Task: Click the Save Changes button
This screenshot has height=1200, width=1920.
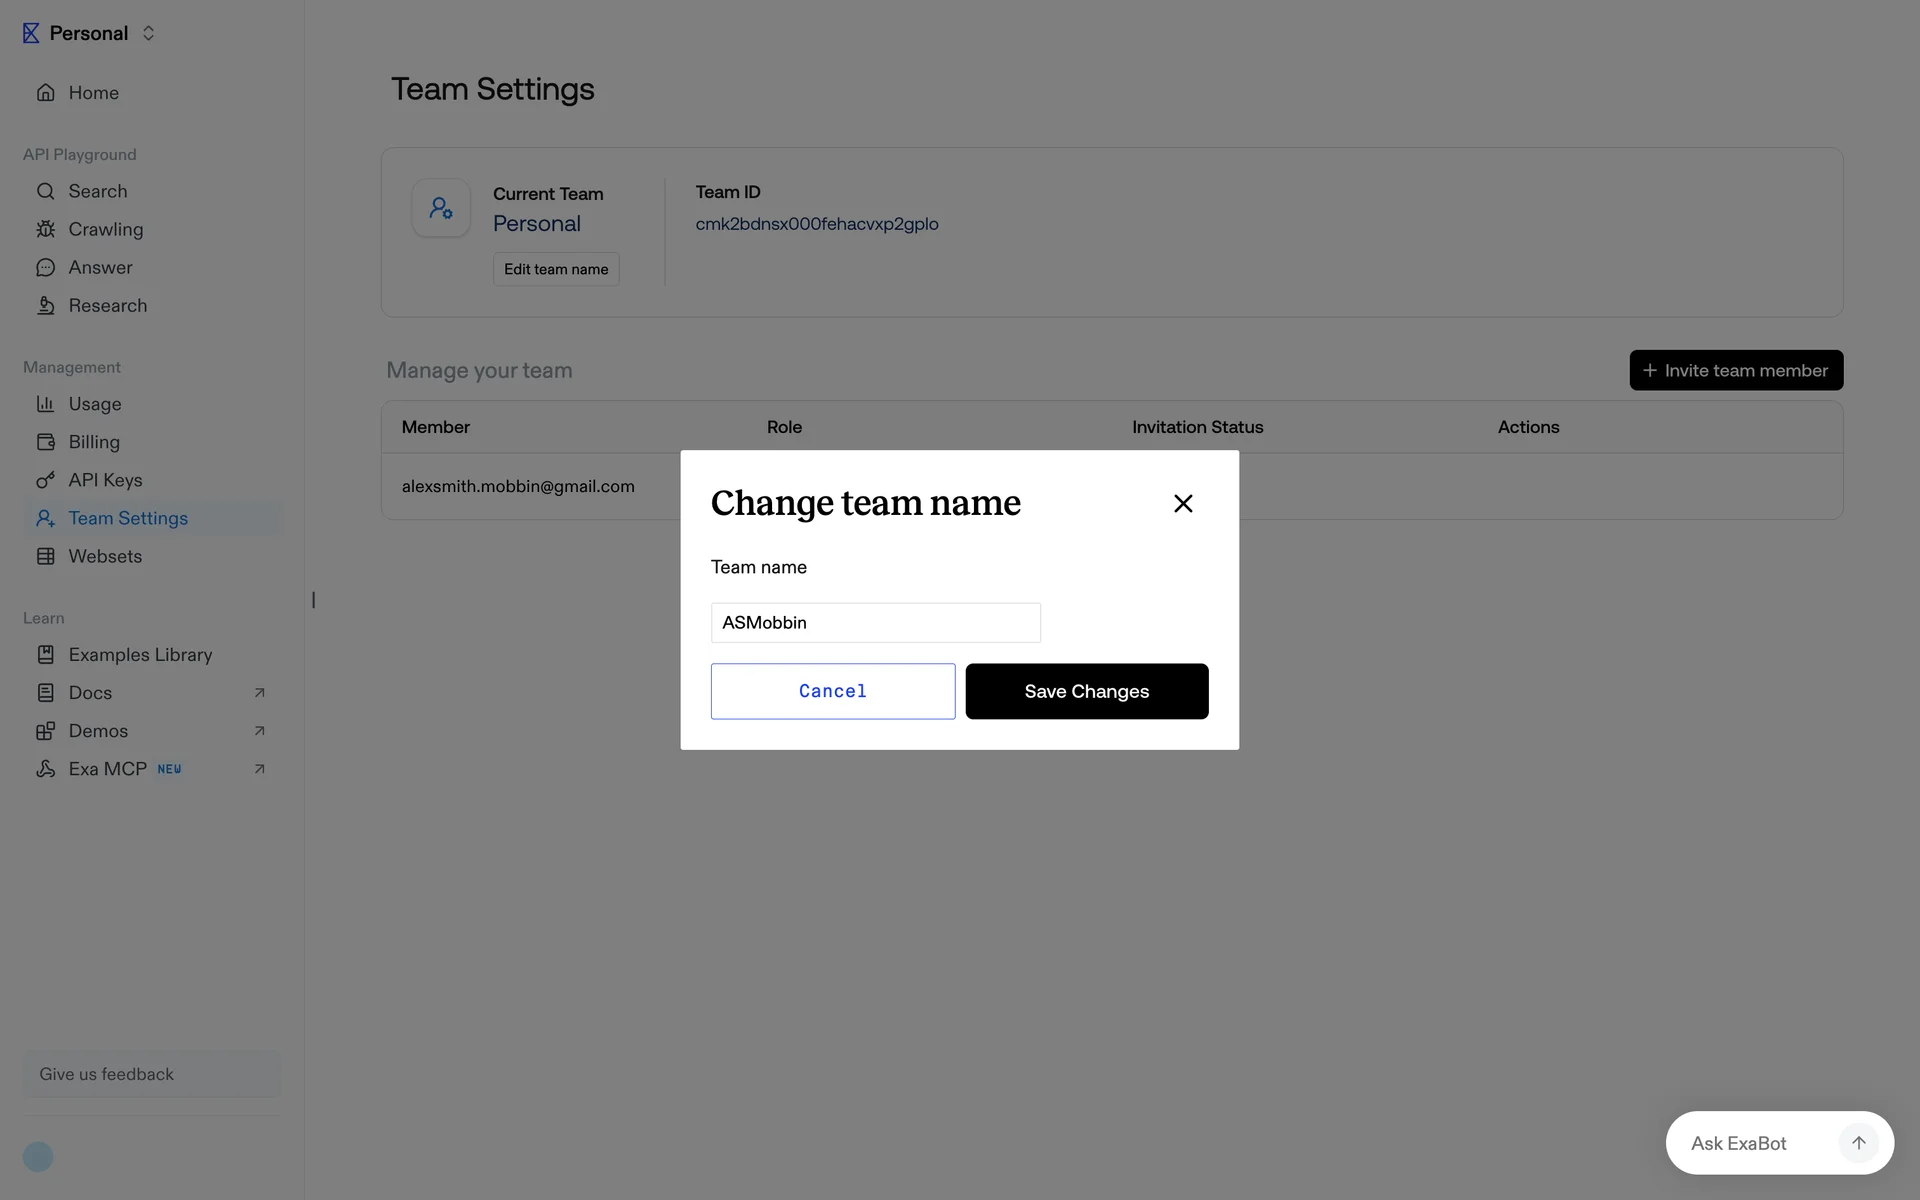Action: [x=1086, y=691]
